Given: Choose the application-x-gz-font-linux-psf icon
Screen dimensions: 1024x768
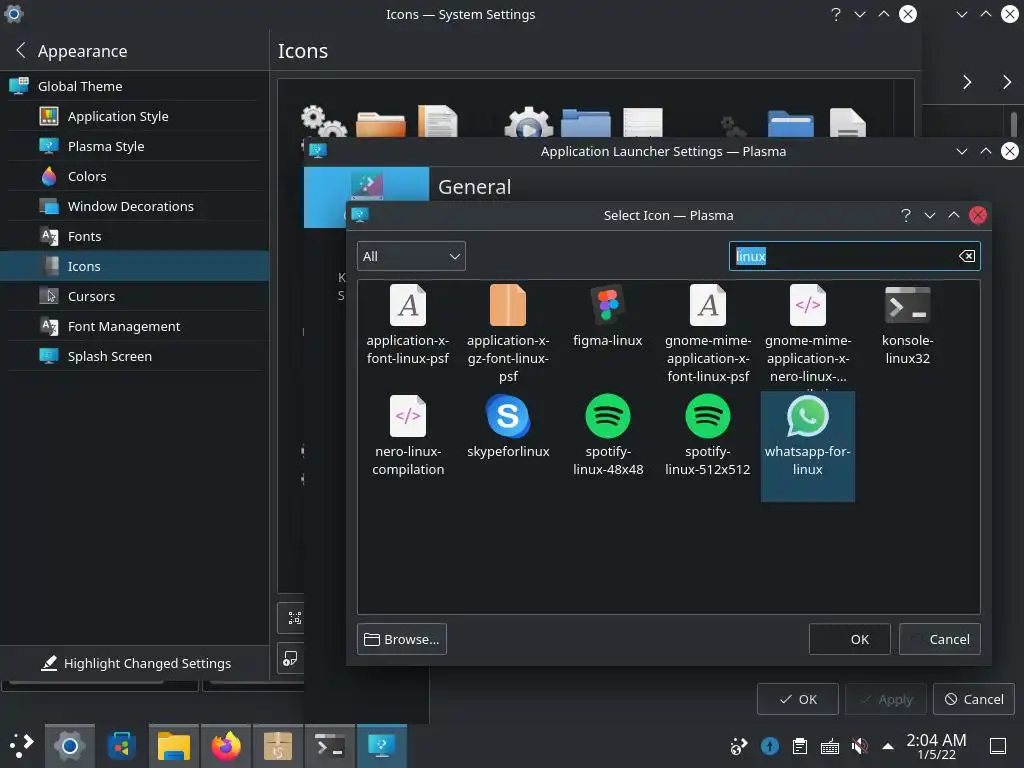Looking at the screenshot, I should tap(507, 324).
